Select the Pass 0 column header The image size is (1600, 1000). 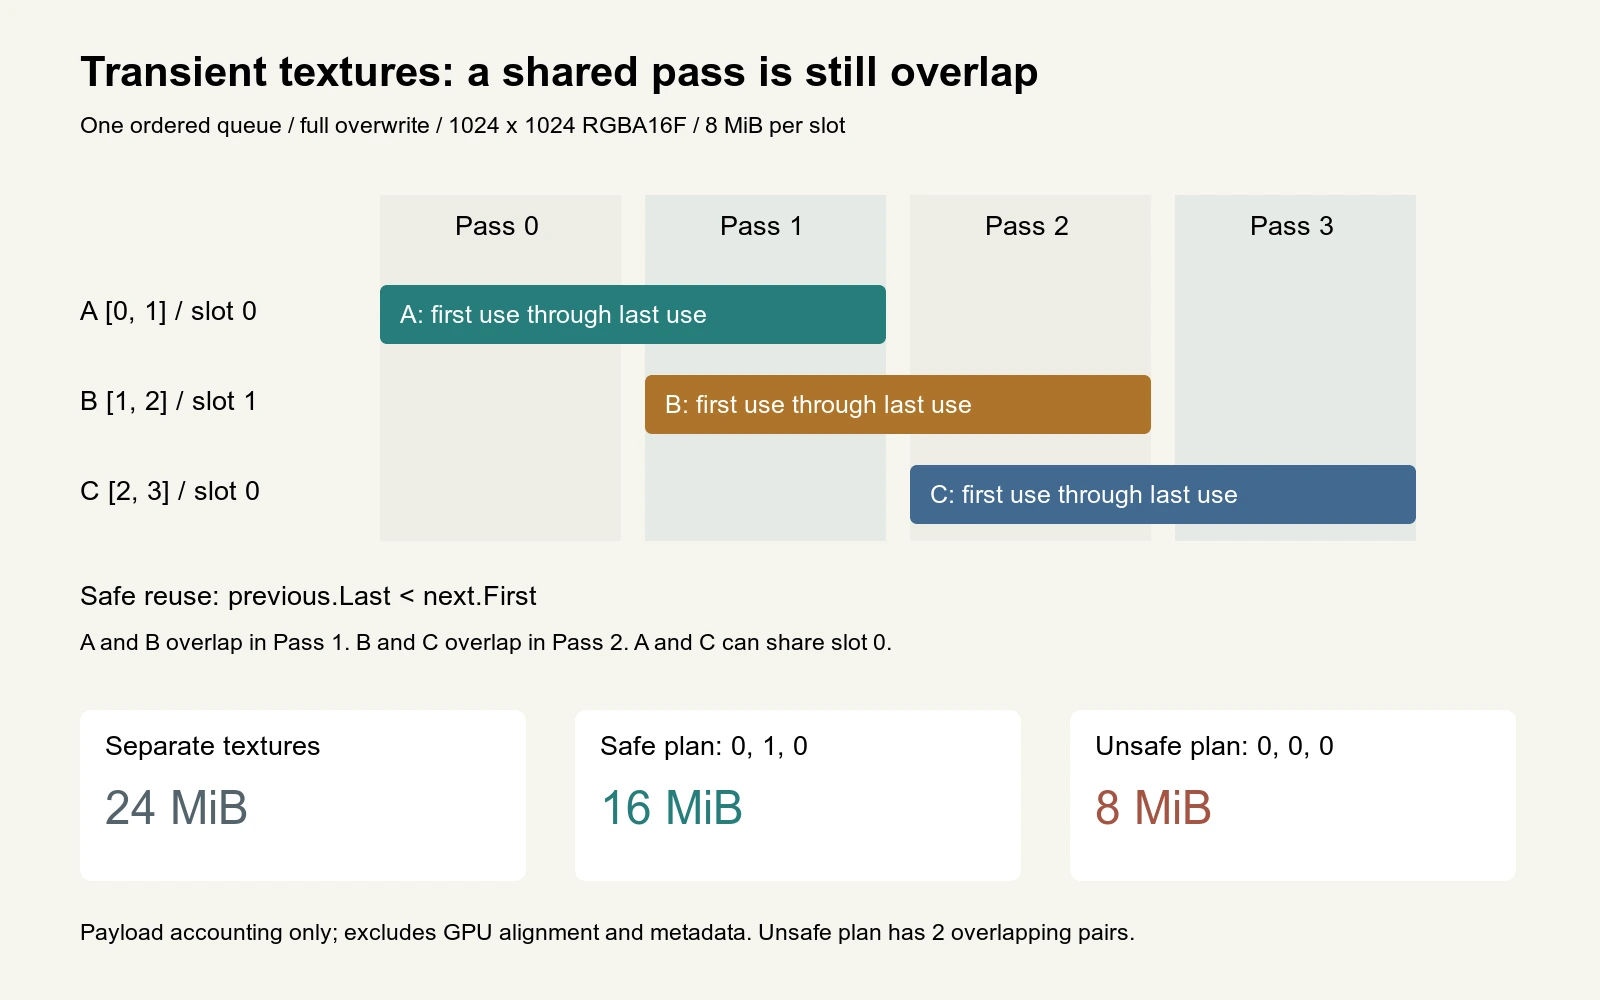point(497,226)
